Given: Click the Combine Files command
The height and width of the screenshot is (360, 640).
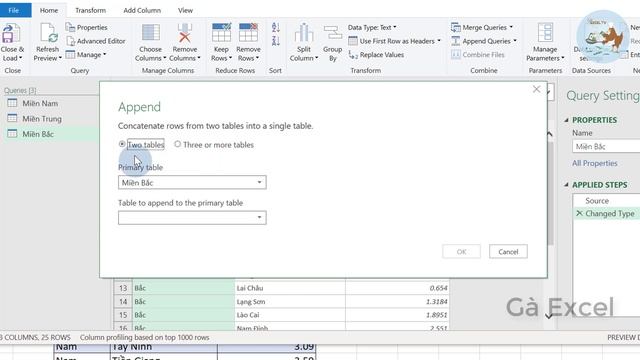Looking at the screenshot, I should tap(478, 55).
